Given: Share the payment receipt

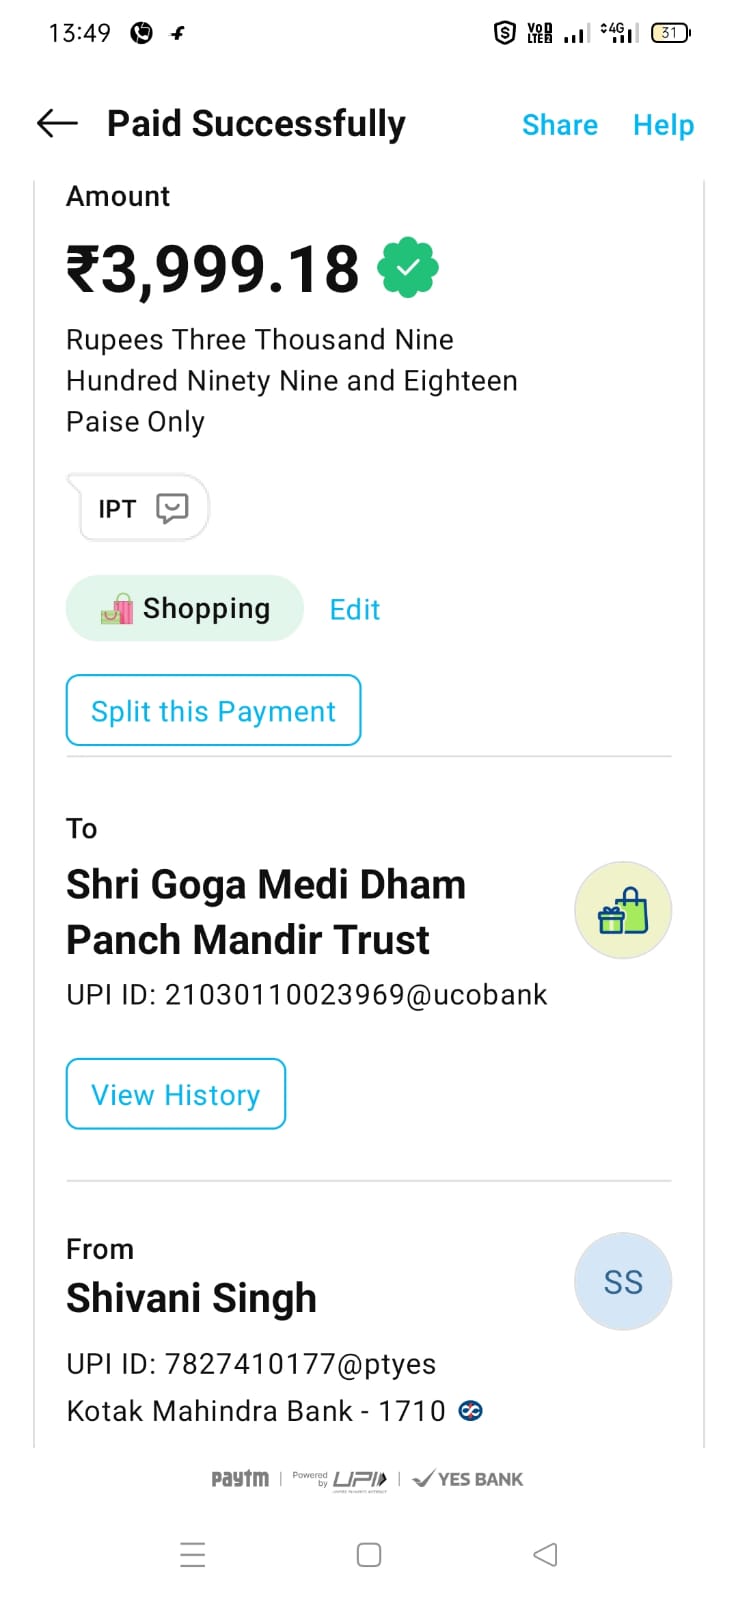Looking at the screenshot, I should pyautogui.click(x=559, y=125).
